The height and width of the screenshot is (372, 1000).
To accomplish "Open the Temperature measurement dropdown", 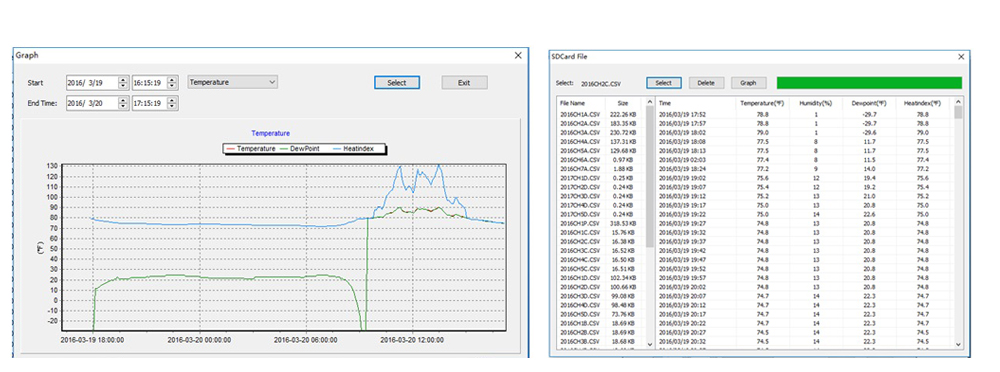I will [233, 82].
